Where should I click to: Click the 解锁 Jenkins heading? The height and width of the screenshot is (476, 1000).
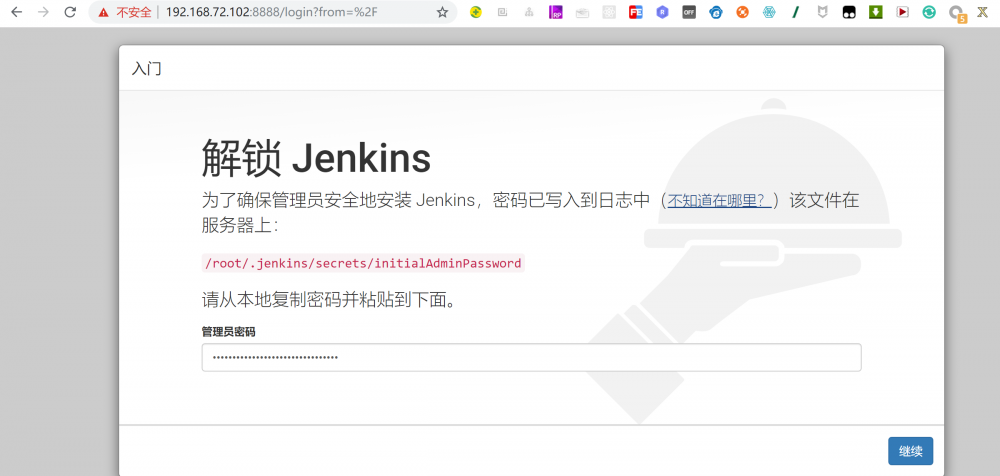pos(316,158)
